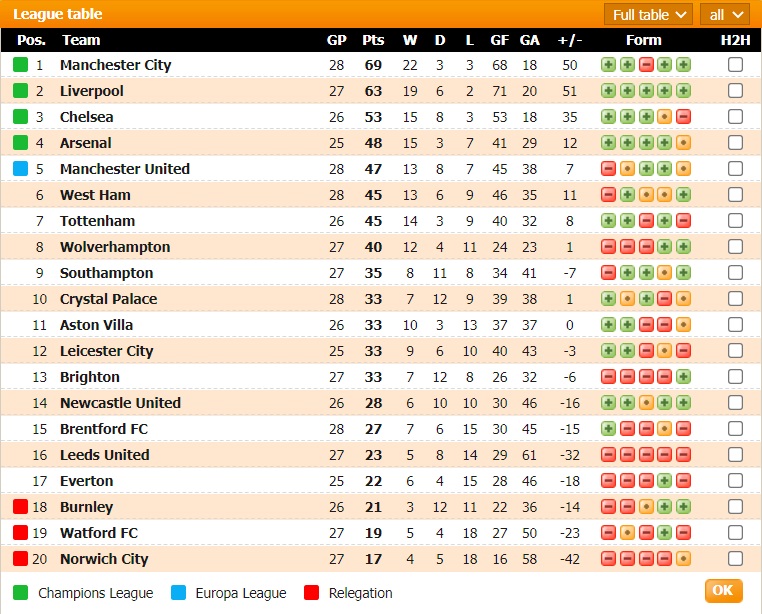
Task: Sort table by Pts column header
Action: tap(373, 40)
